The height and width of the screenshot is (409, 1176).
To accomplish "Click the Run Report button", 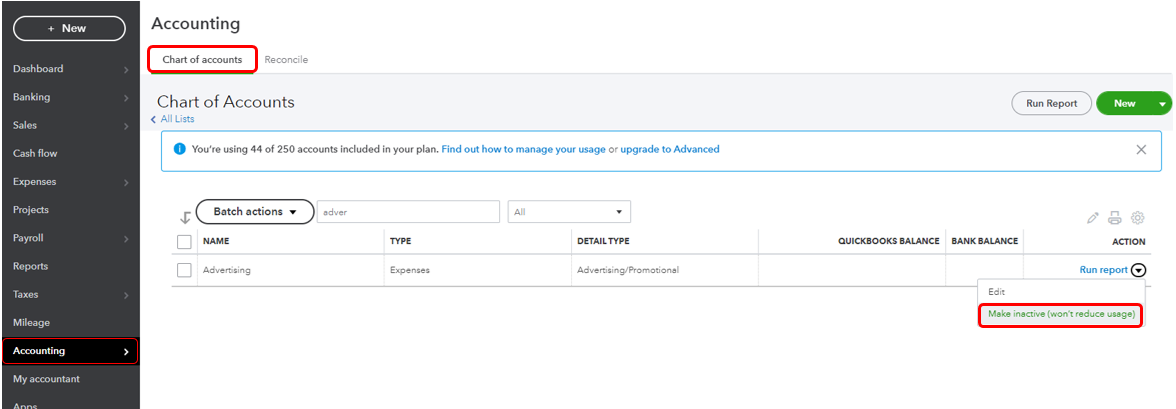I will pos(1052,104).
